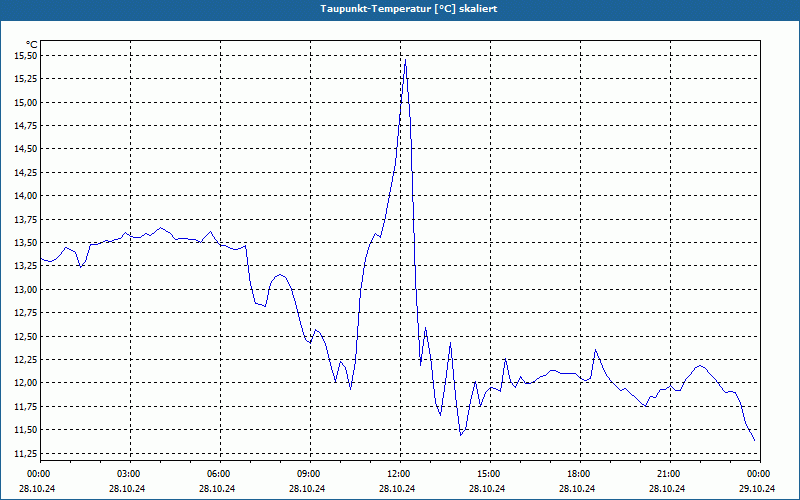Click the 28.10.24 date under 12:00
This screenshot has width=800, height=500.
[397, 488]
